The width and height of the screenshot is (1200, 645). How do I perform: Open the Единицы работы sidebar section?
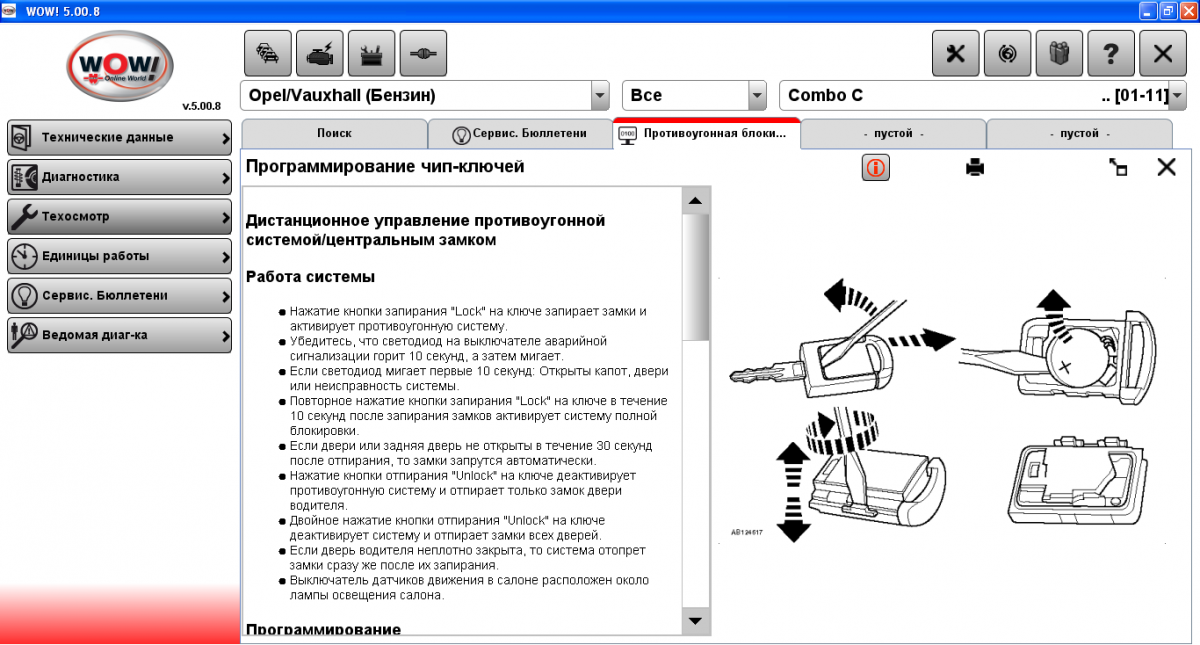coord(120,256)
